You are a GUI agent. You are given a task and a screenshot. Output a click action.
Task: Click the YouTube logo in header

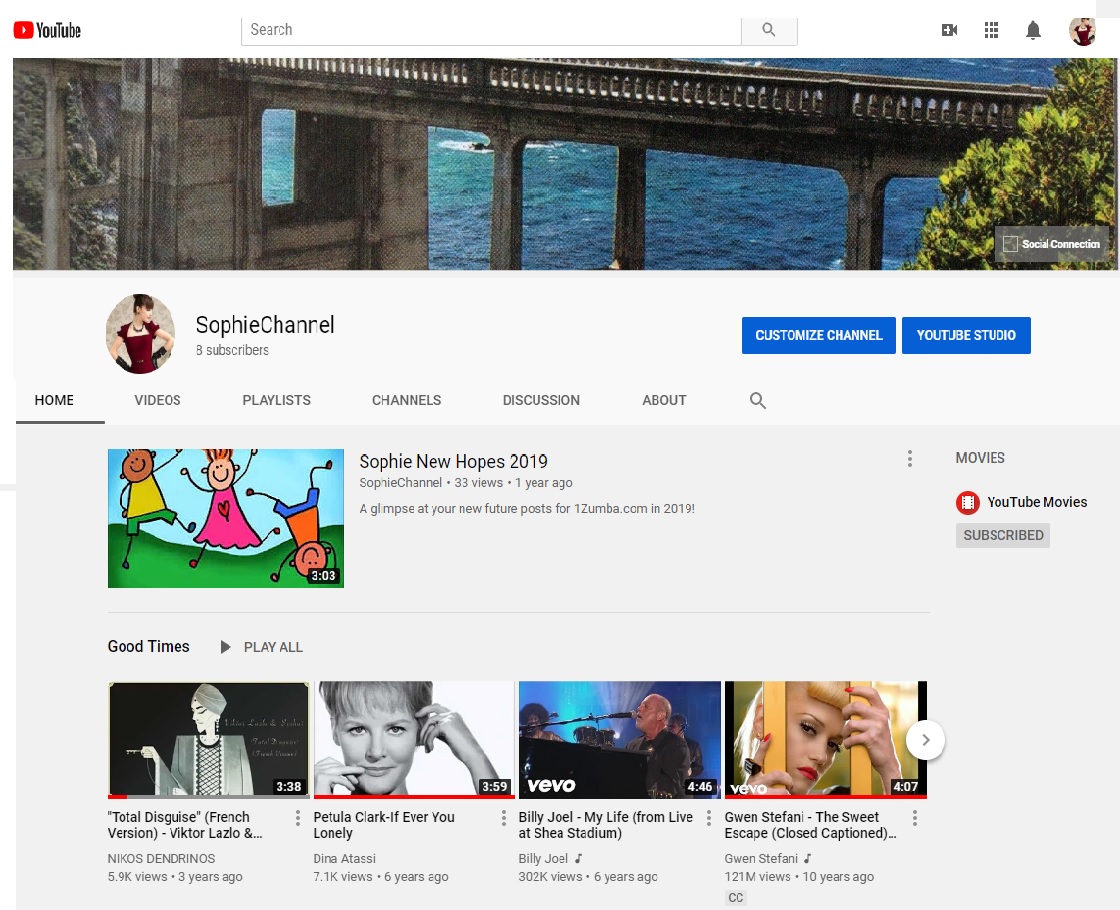tap(47, 30)
